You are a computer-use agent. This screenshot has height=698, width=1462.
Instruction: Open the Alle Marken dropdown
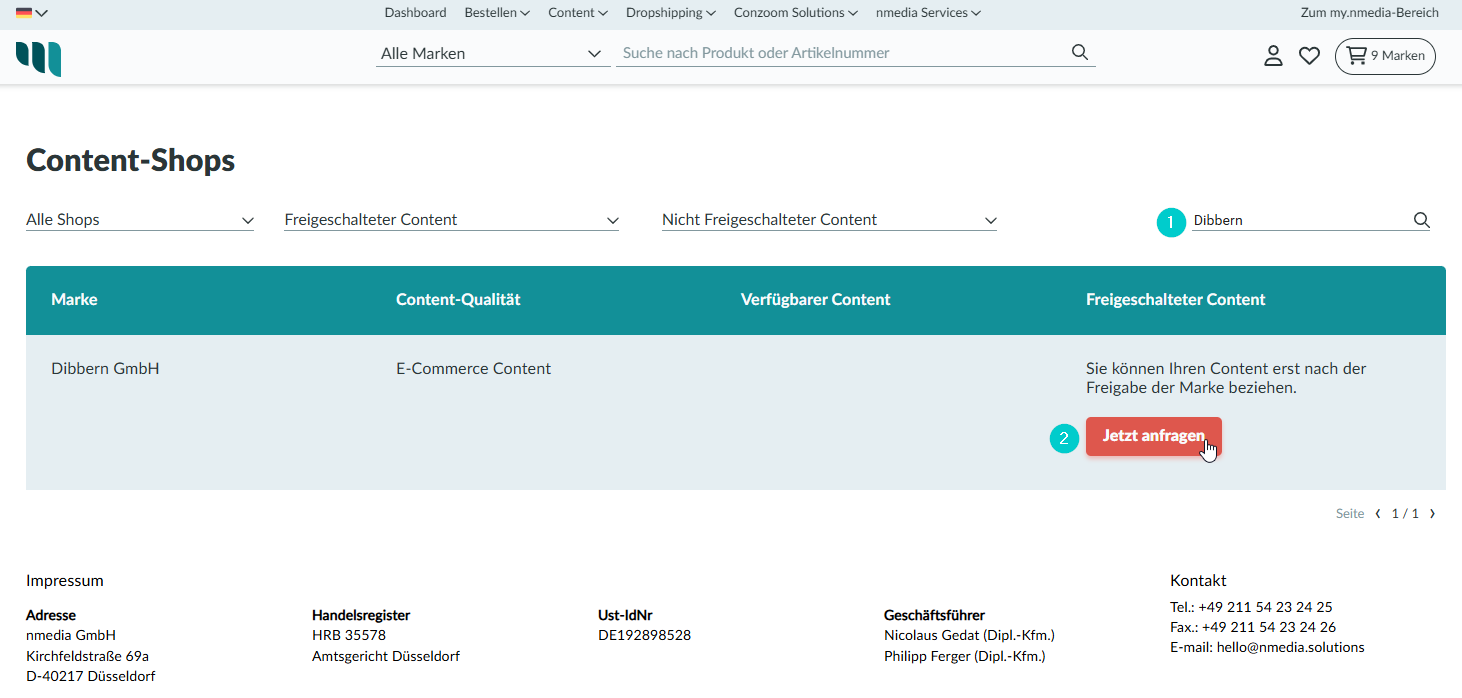[x=494, y=54]
